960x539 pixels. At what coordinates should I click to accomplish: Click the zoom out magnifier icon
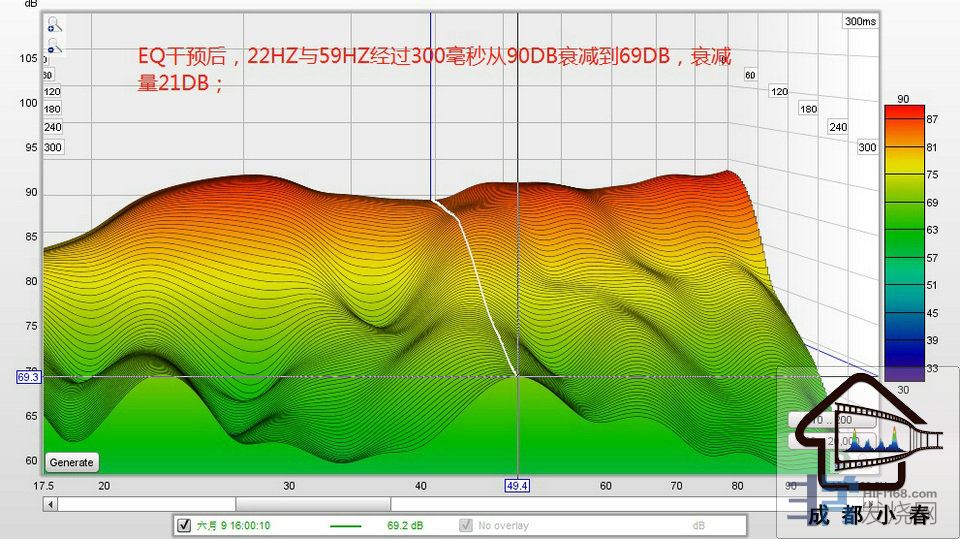52,46
